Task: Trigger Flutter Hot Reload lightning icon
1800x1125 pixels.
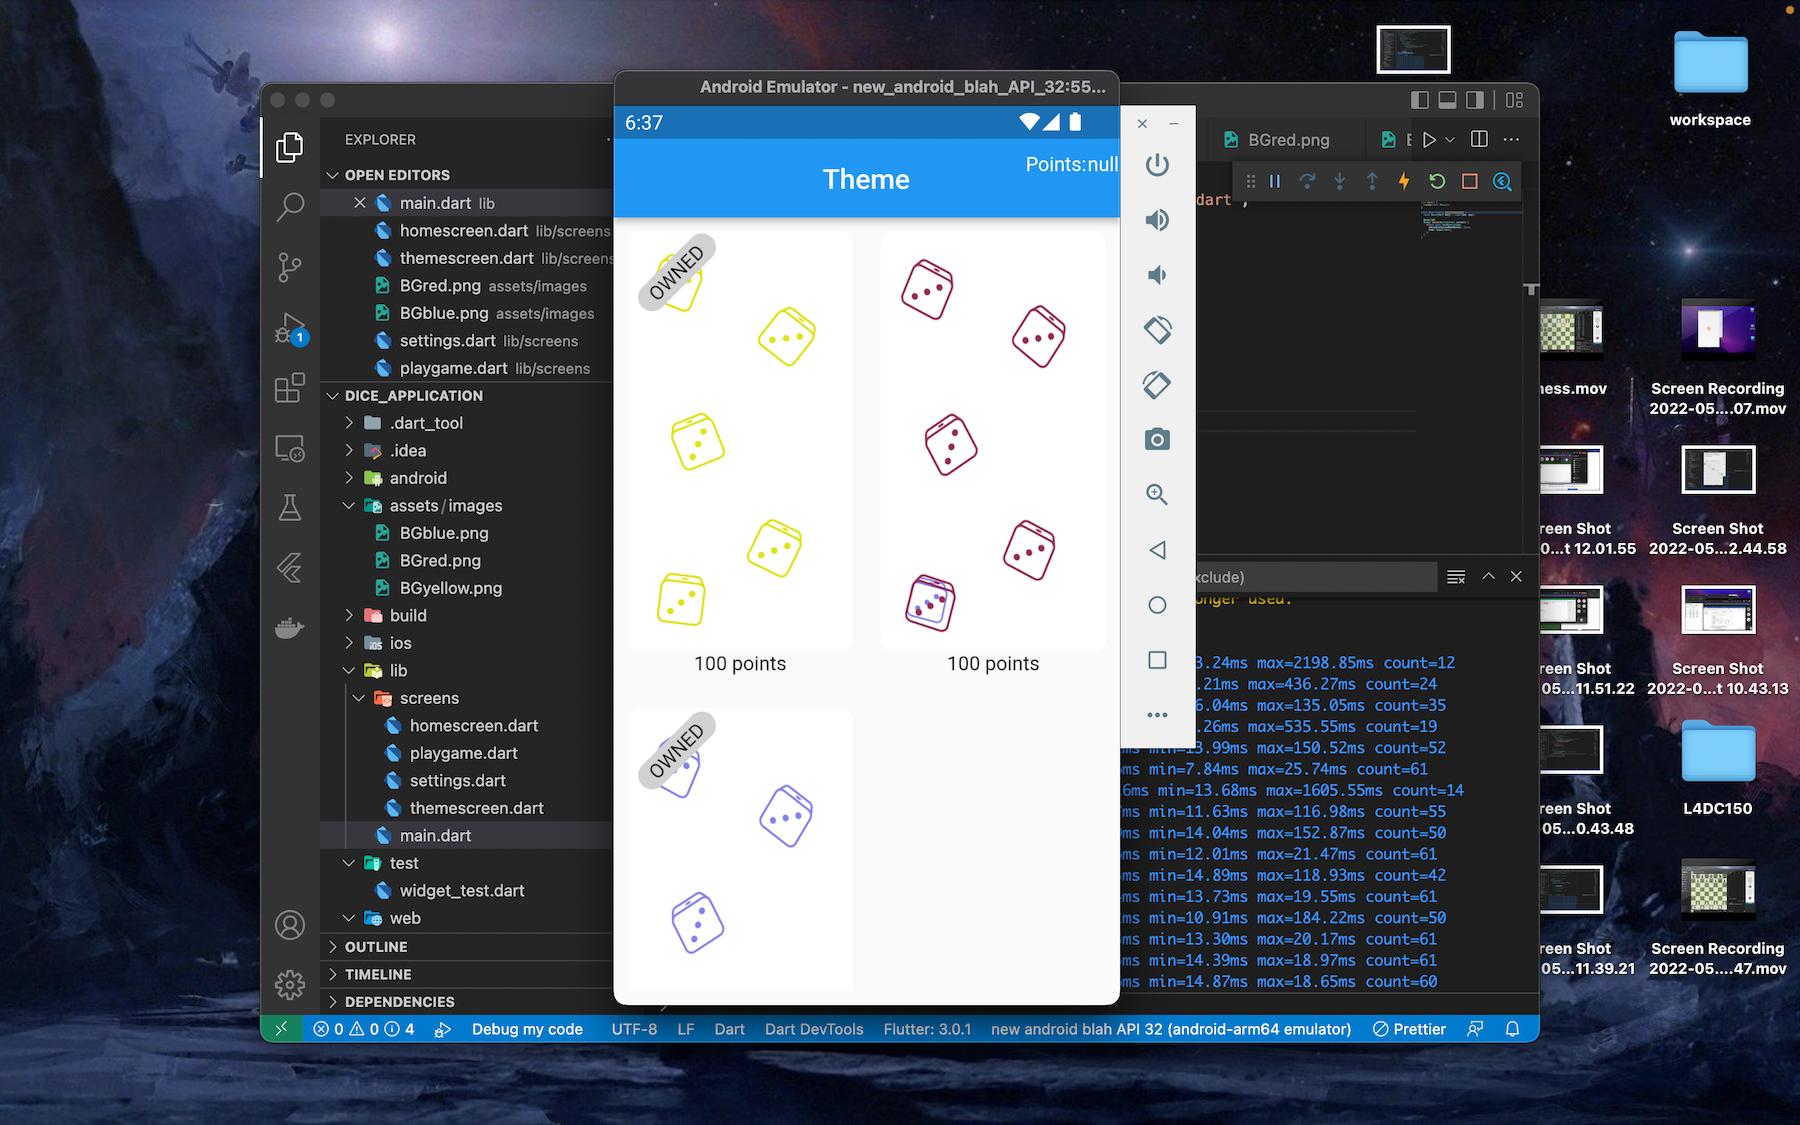Action: (x=1404, y=181)
